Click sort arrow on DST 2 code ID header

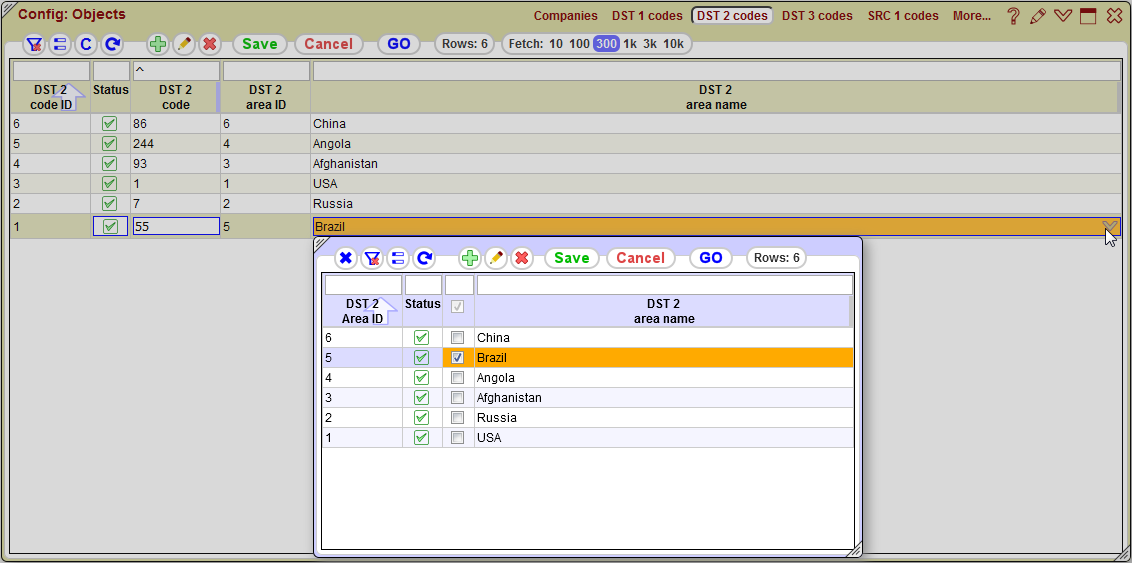(x=69, y=97)
